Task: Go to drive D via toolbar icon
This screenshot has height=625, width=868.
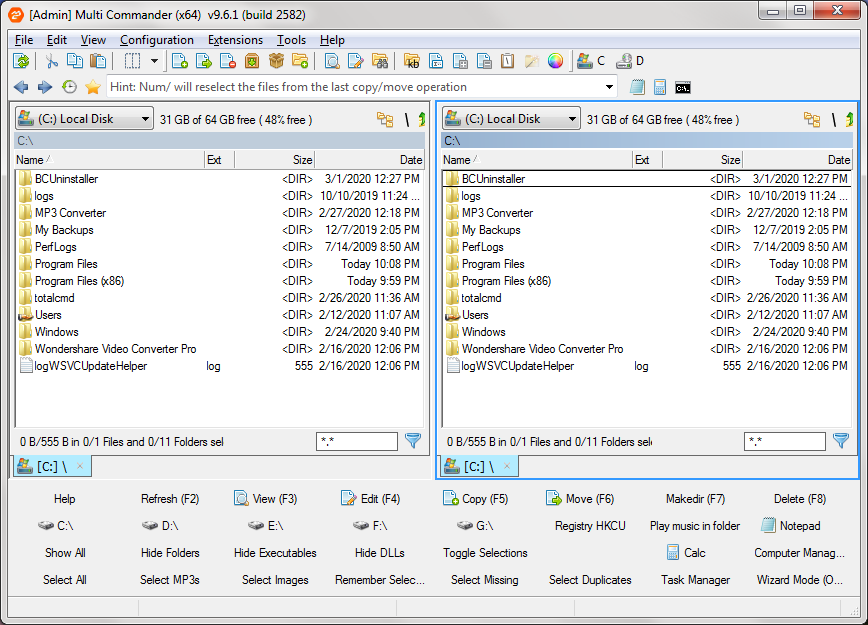Action: pyautogui.click(x=630, y=61)
